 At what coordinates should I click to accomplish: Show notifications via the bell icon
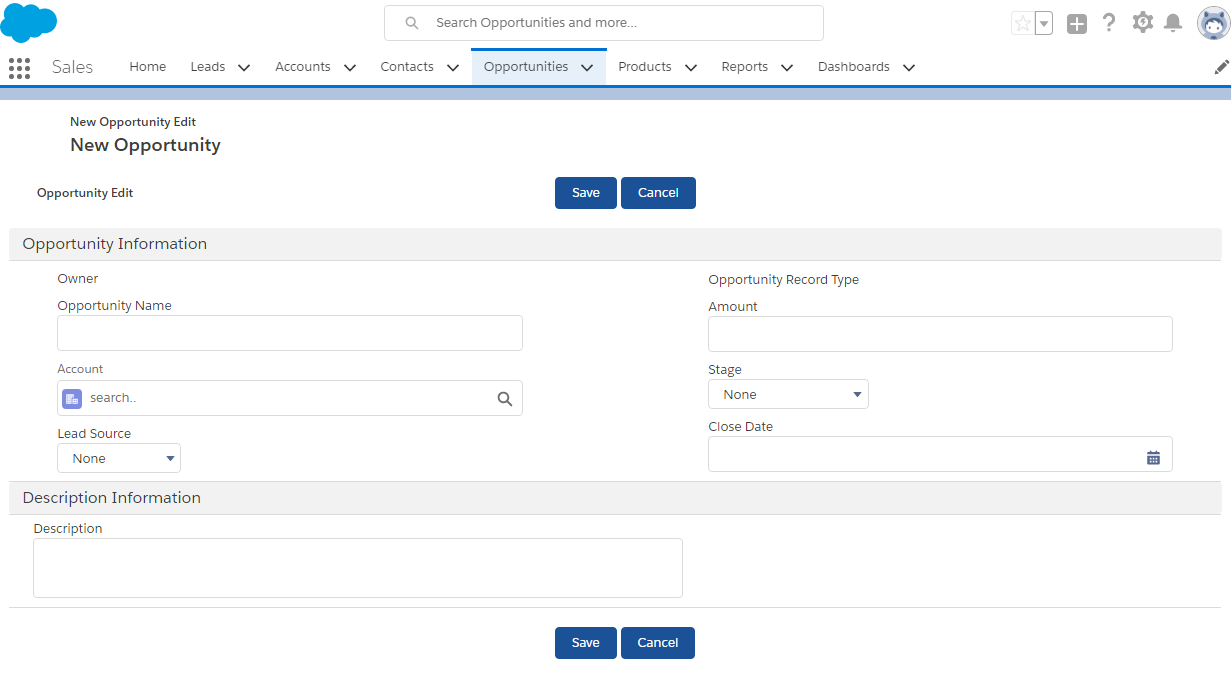[x=1173, y=22]
